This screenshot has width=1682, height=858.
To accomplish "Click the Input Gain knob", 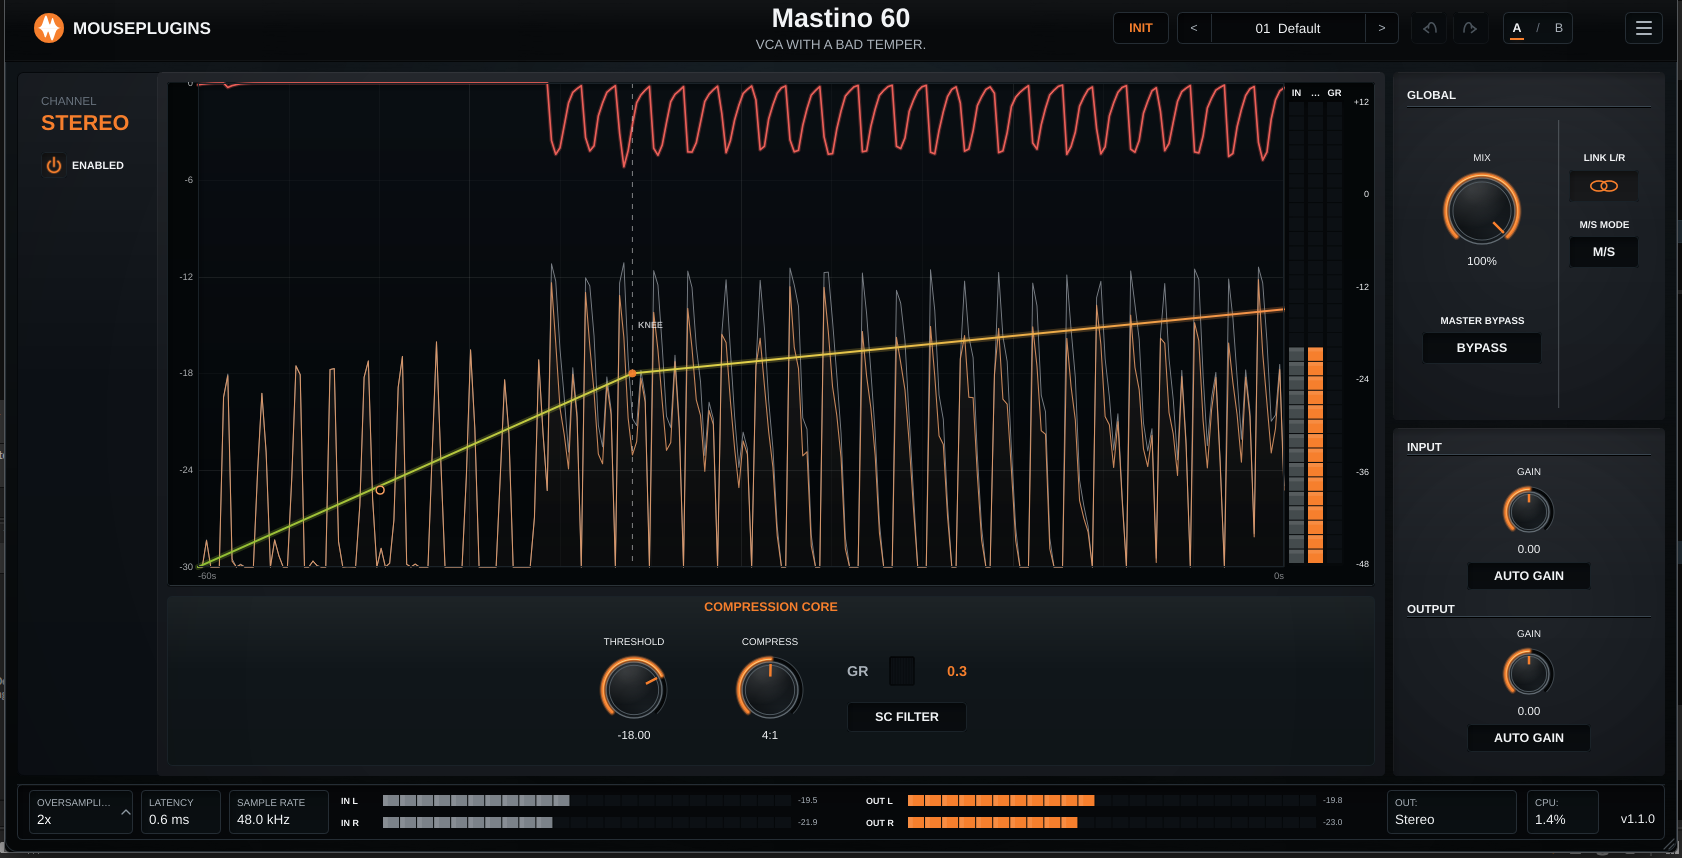I will click(1529, 511).
